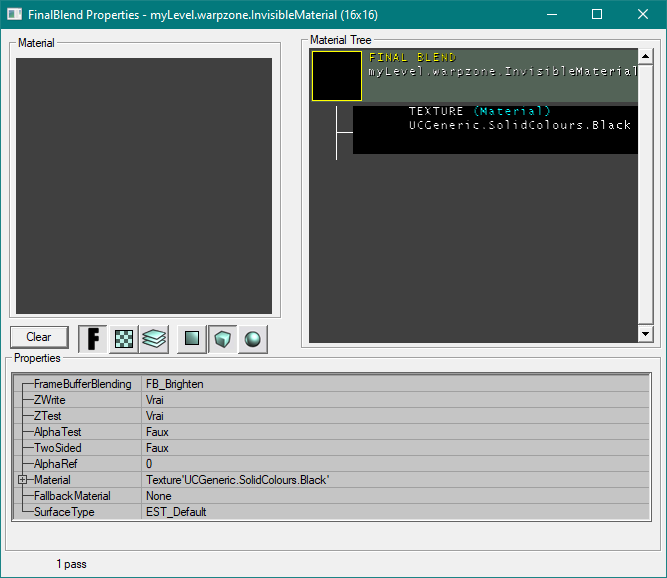
Task: Click the stacked layers icon
Action: click(153, 339)
